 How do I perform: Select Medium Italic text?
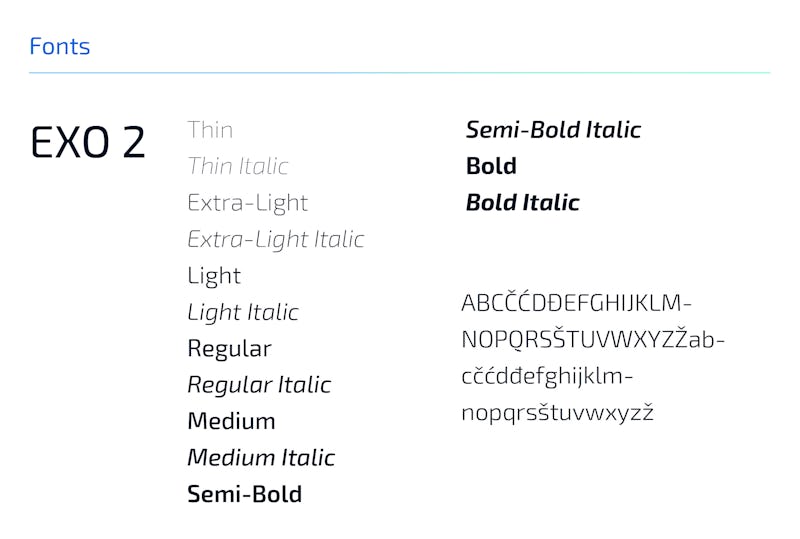pyautogui.click(x=261, y=458)
